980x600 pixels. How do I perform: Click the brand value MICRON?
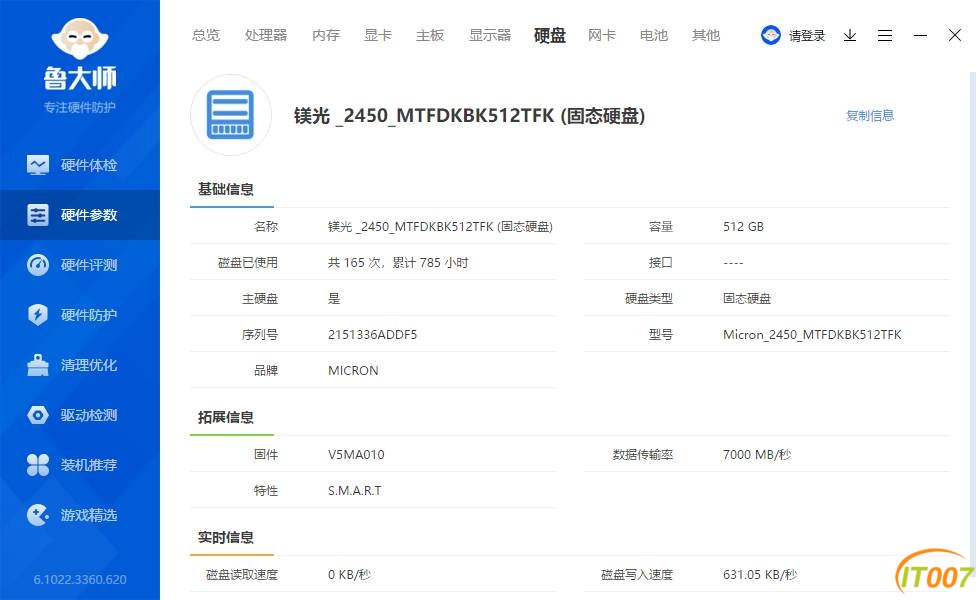[x=353, y=371]
